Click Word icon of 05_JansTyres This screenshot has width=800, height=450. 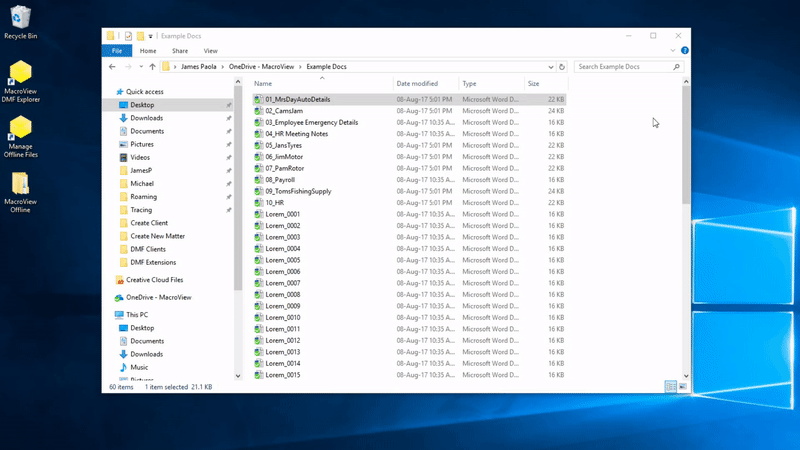[x=259, y=145]
